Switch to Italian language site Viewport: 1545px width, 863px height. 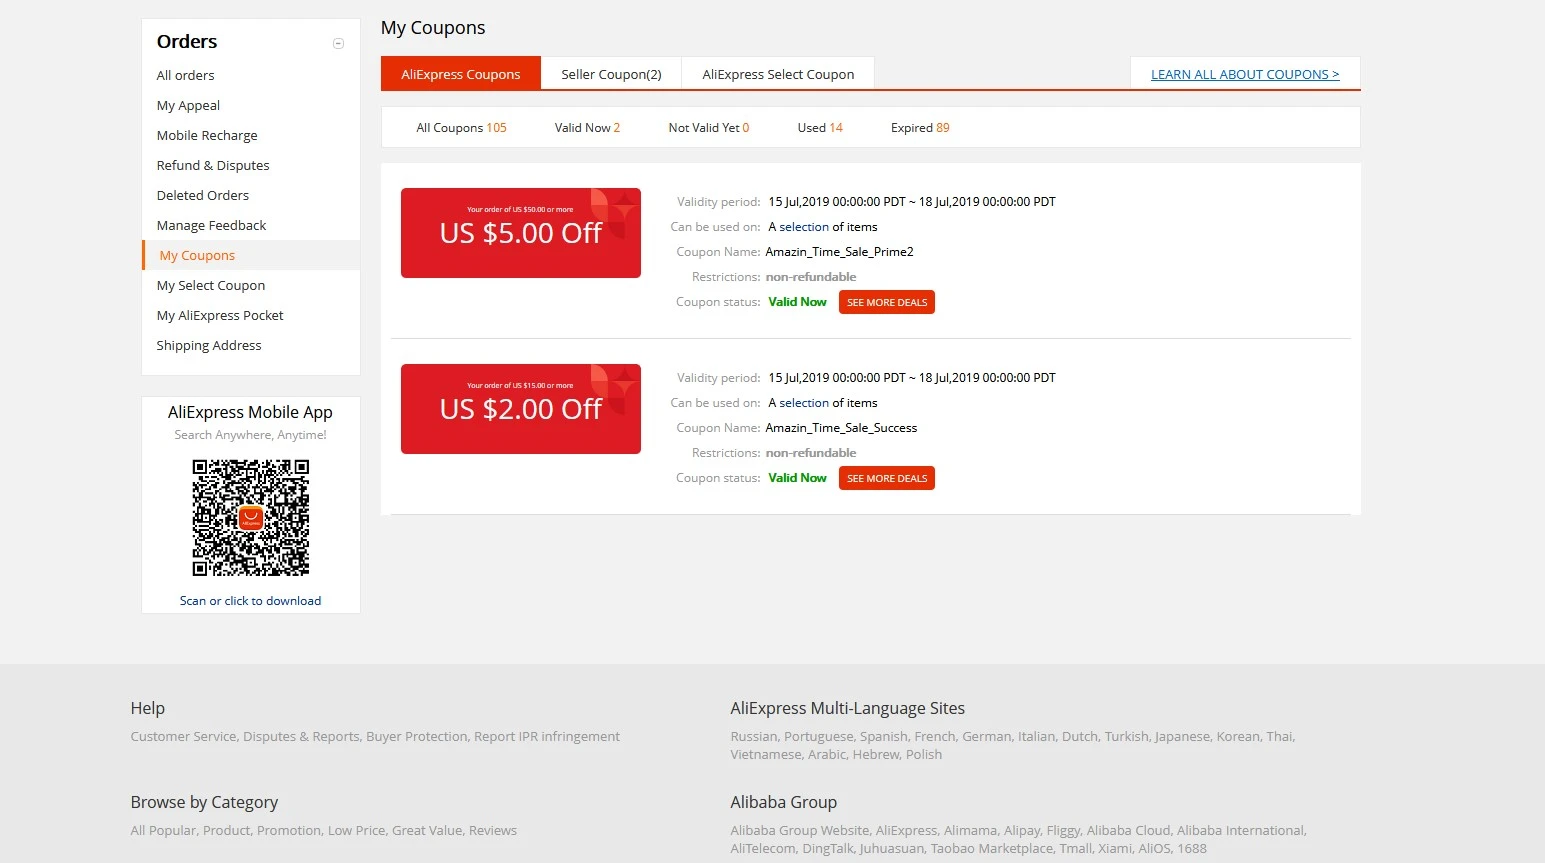pos(1037,737)
